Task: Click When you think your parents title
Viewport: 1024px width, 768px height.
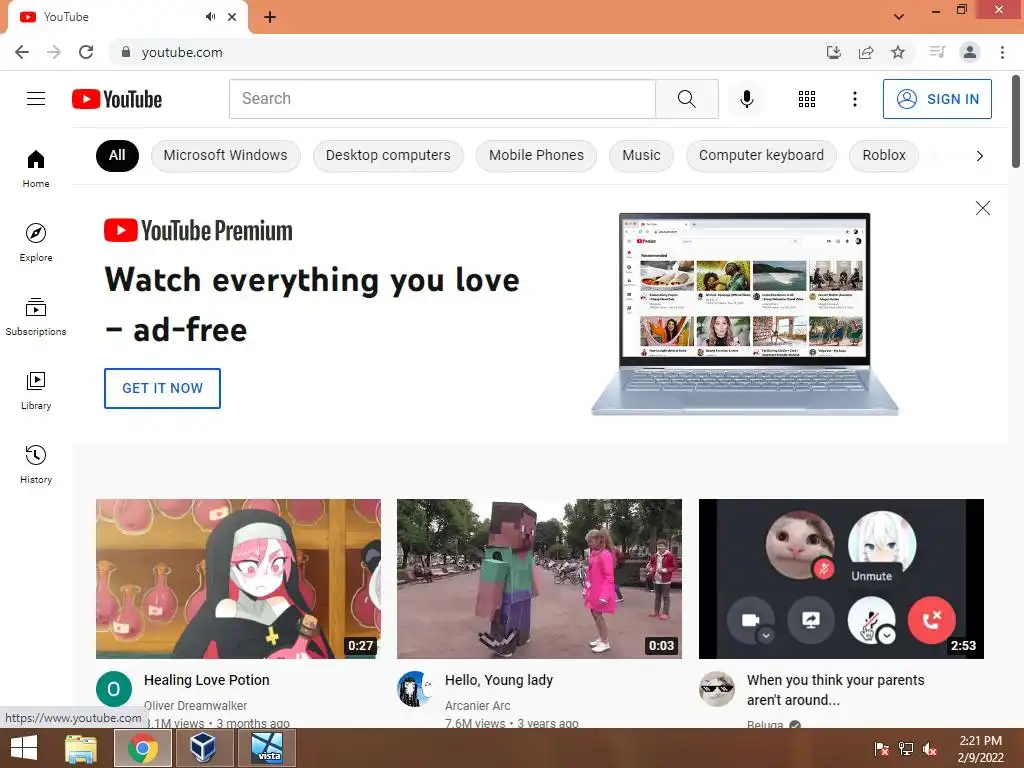Action: pos(836,690)
